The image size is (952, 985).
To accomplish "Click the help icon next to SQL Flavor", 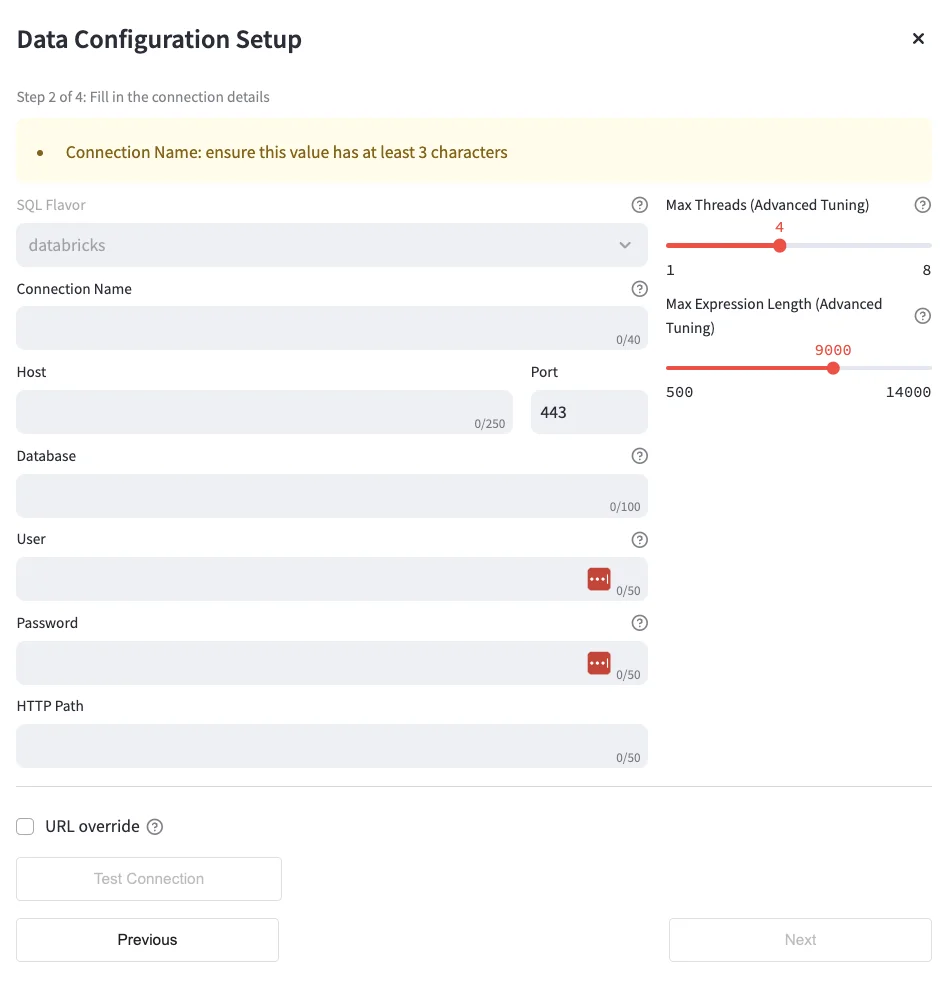I will [x=640, y=205].
